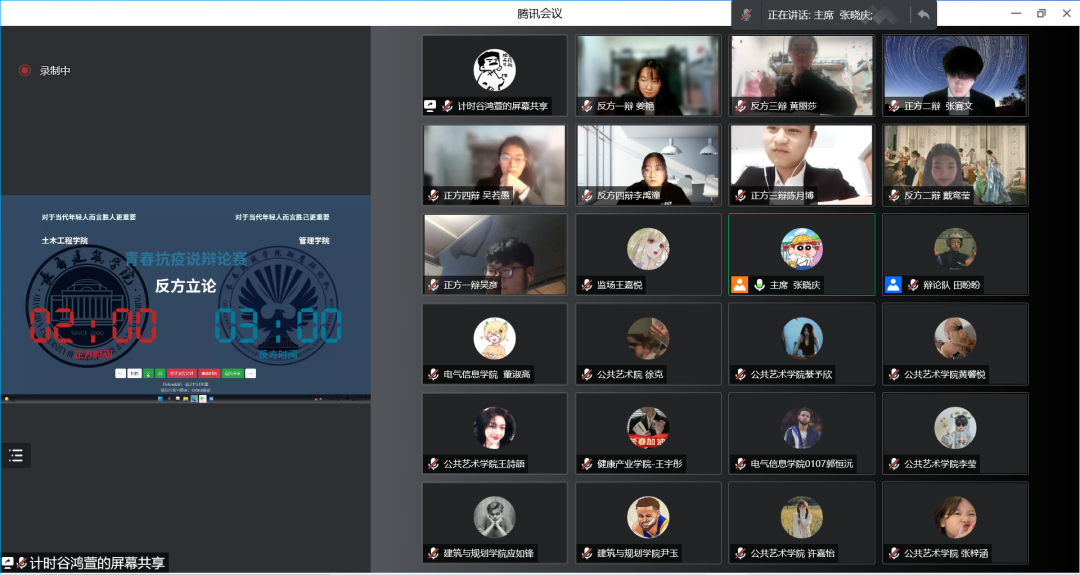Click avatar of 公共艺术学院 许嘉怡
The height and width of the screenshot is (575, 1080).
[802, 517]
